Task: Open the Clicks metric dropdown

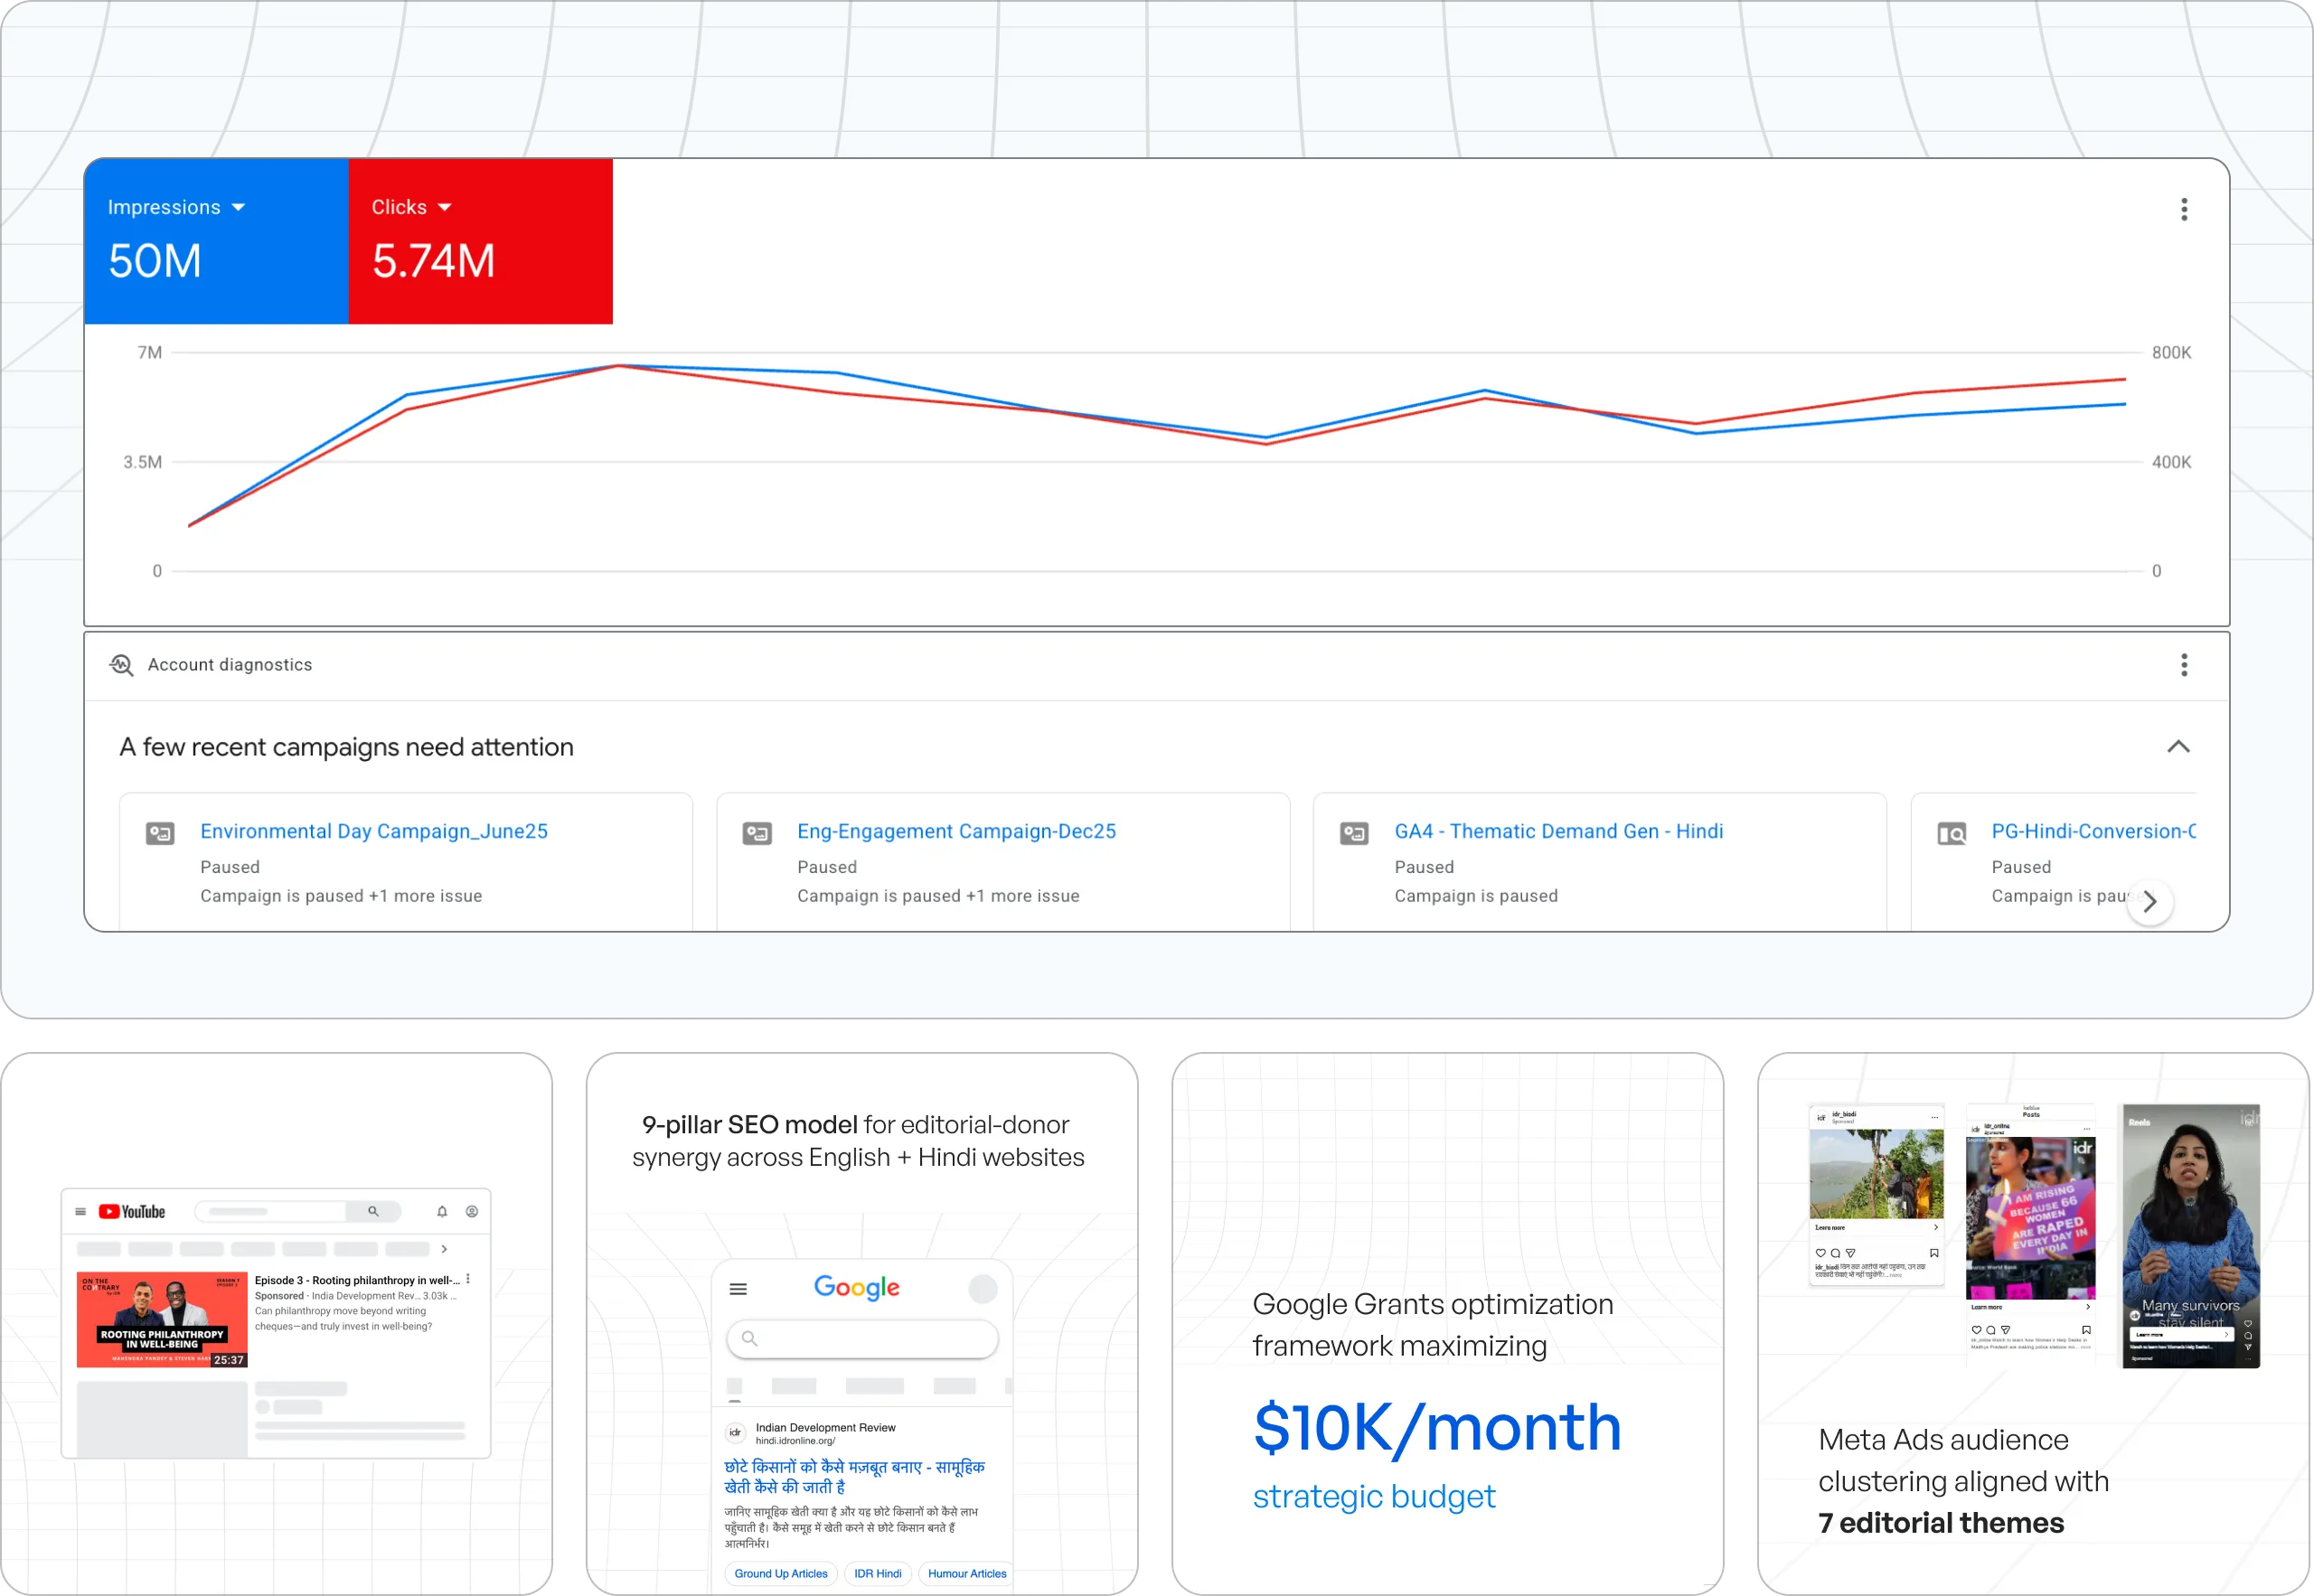Action: [x=445, y=207]
